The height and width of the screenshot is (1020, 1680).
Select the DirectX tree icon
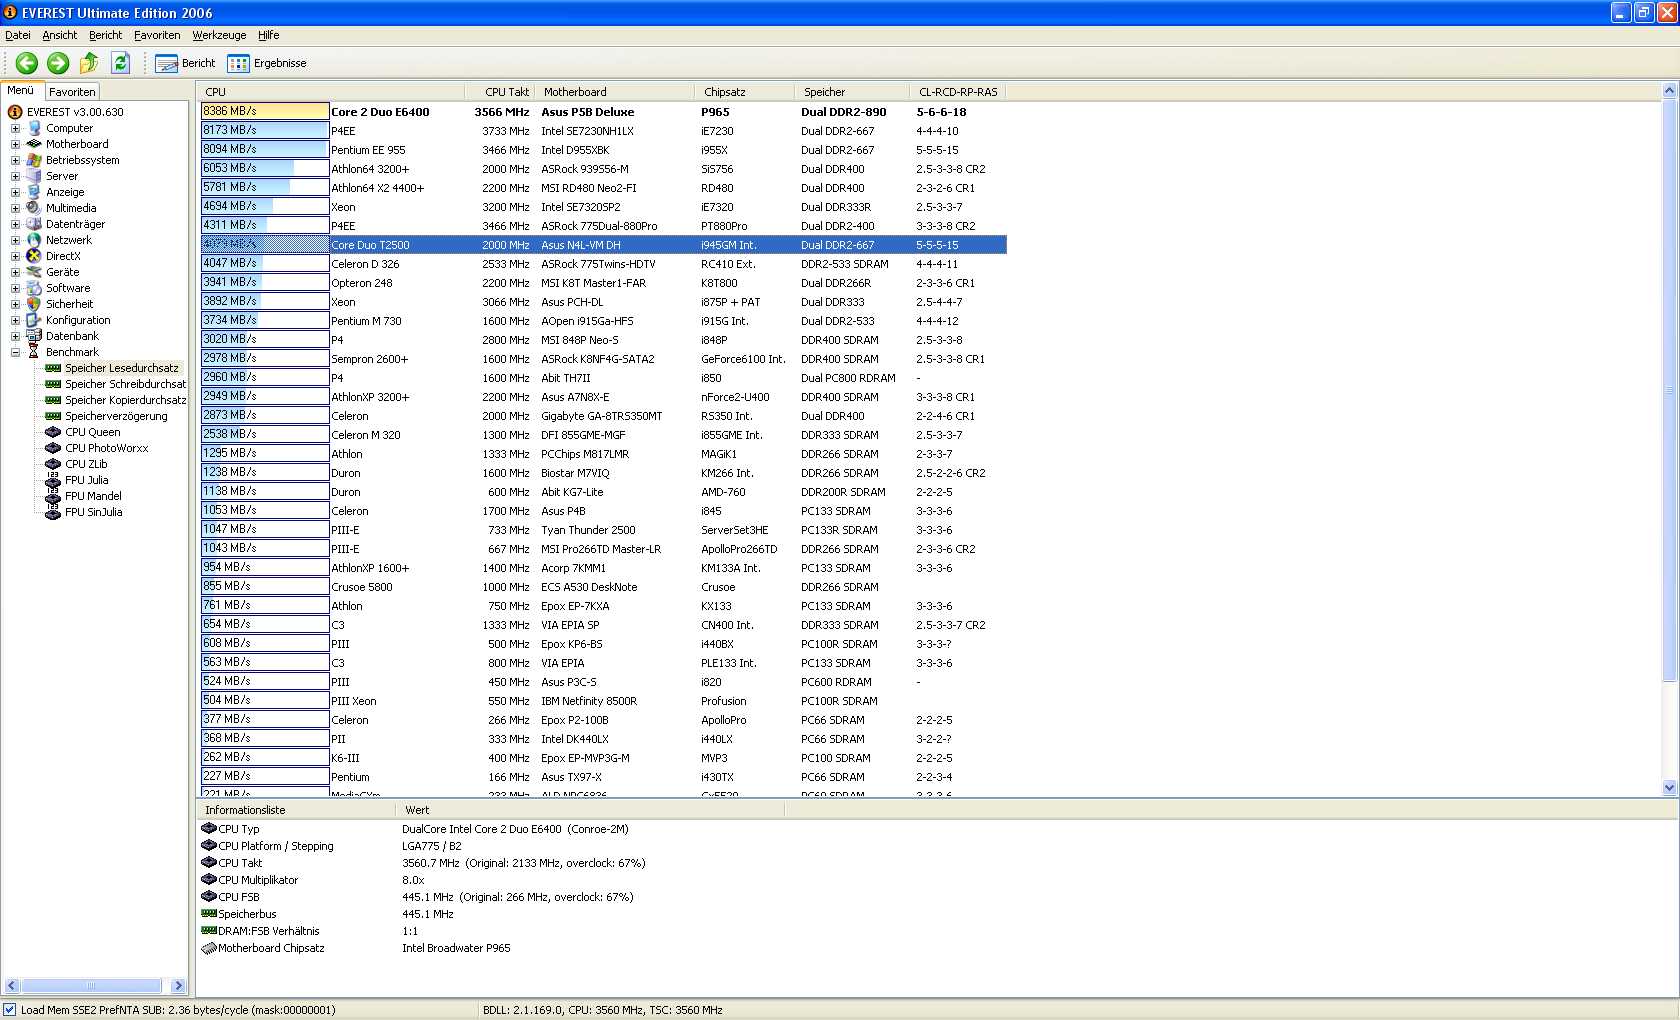coord(35,256)
